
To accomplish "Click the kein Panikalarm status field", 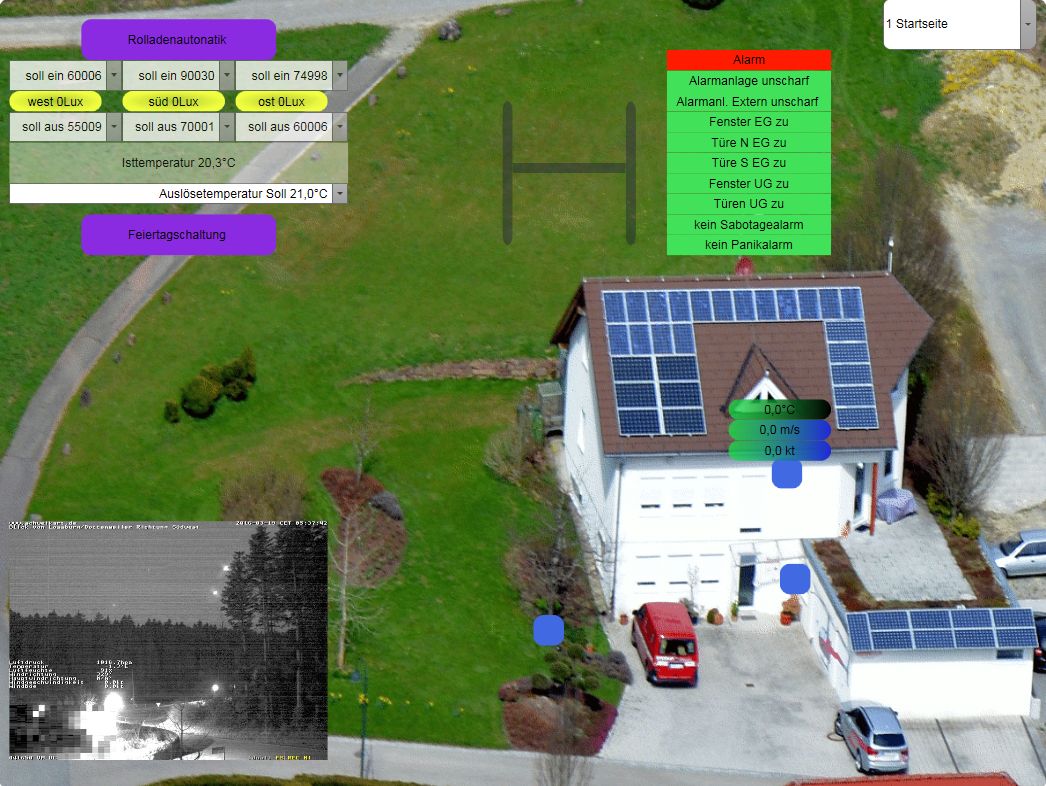I will point(748,245).
